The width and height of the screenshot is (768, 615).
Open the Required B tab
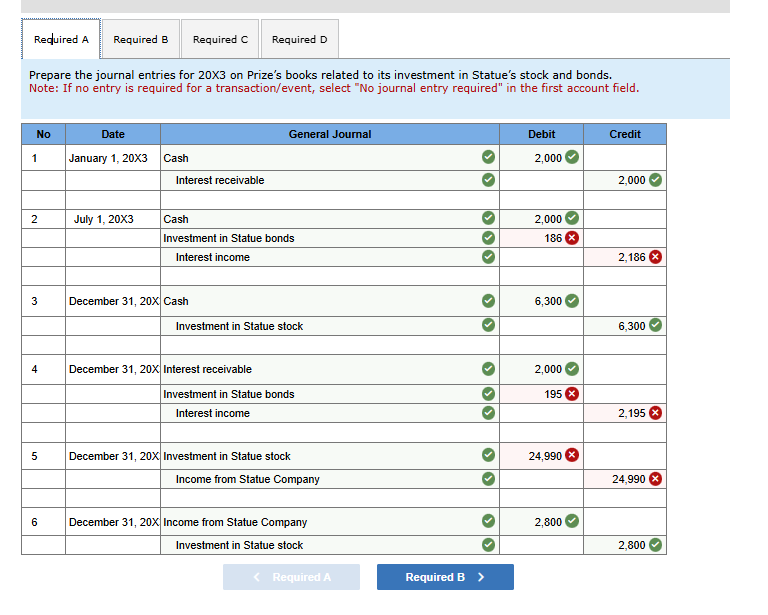coord(141,39)
